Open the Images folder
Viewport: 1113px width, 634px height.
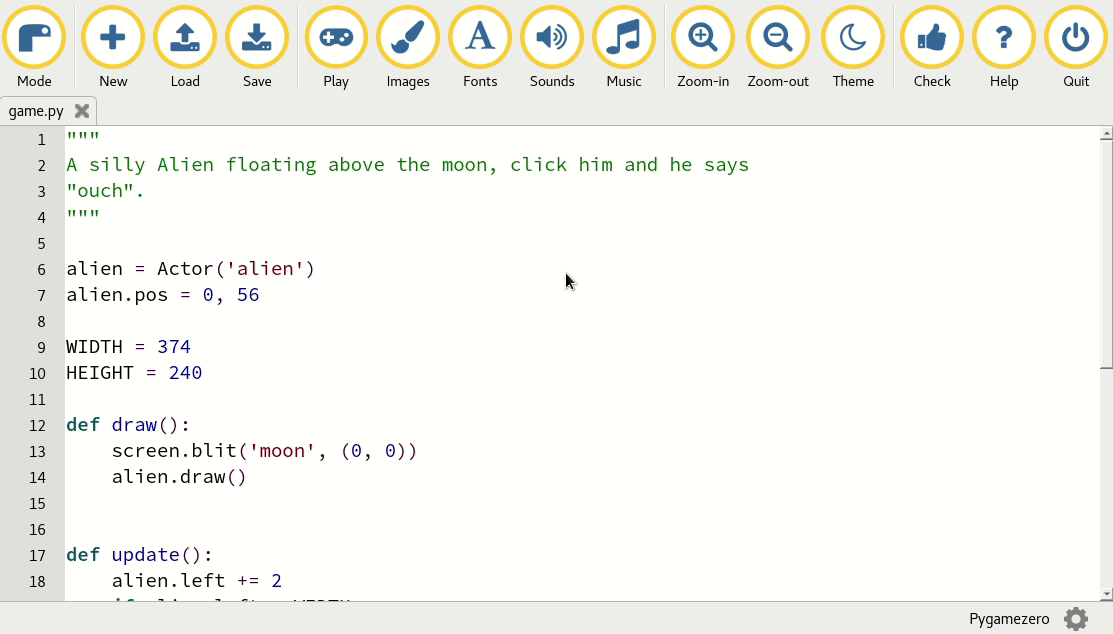point(407,35)
